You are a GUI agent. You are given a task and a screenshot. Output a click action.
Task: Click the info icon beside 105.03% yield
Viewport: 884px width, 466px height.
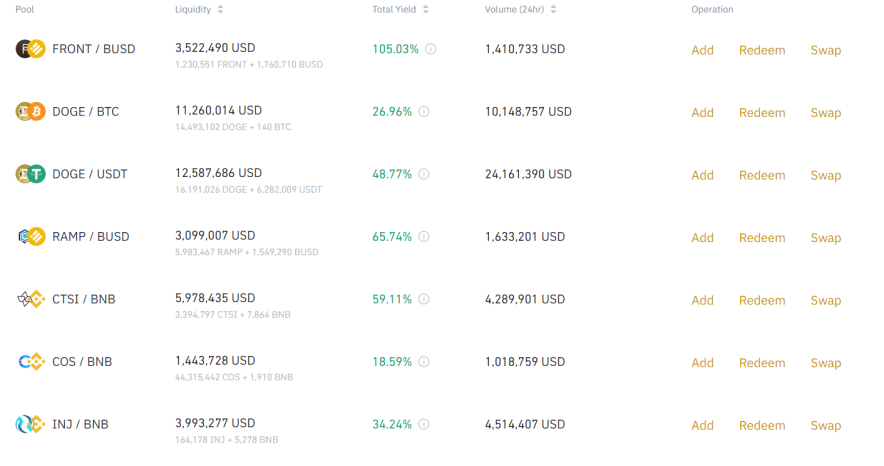point(431,49)
